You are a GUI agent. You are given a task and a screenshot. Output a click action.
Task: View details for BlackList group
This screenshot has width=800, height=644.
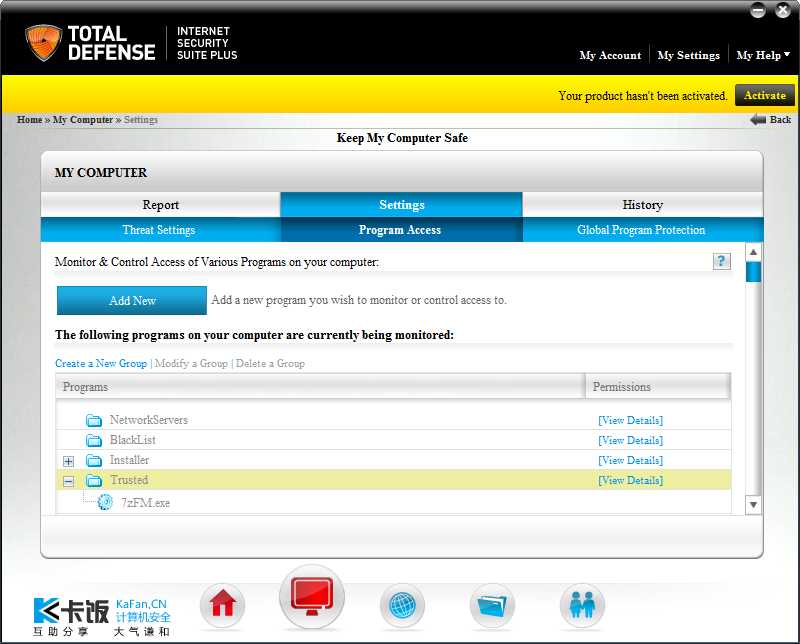coord(631,440)
